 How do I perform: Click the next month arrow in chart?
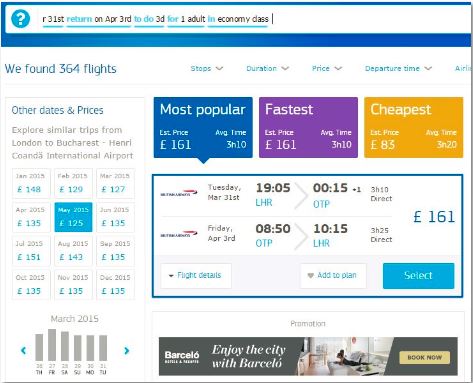[127, 350]
